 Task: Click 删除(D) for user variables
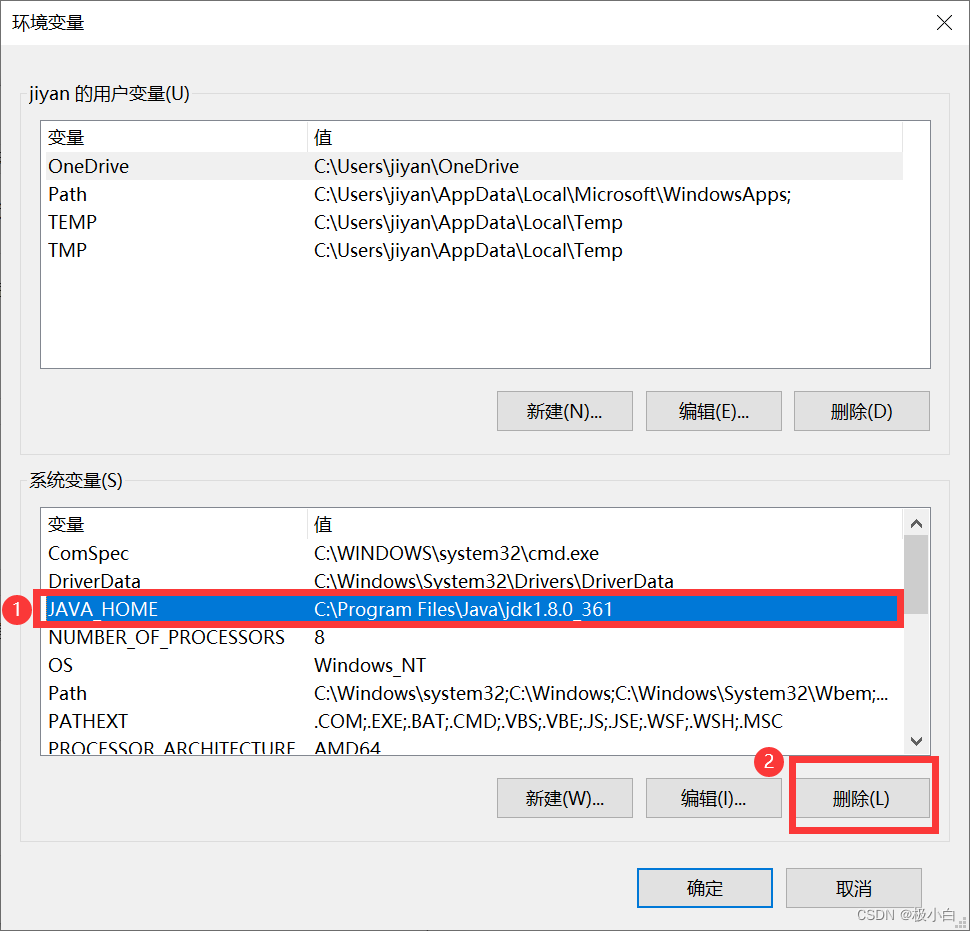click(x=862, y=411)
